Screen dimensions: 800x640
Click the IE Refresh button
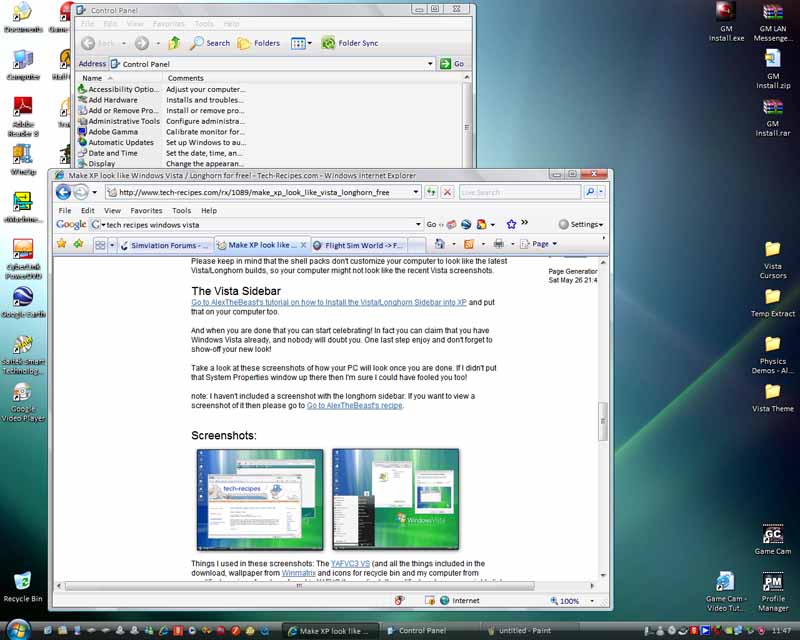(x=431, y=192)
